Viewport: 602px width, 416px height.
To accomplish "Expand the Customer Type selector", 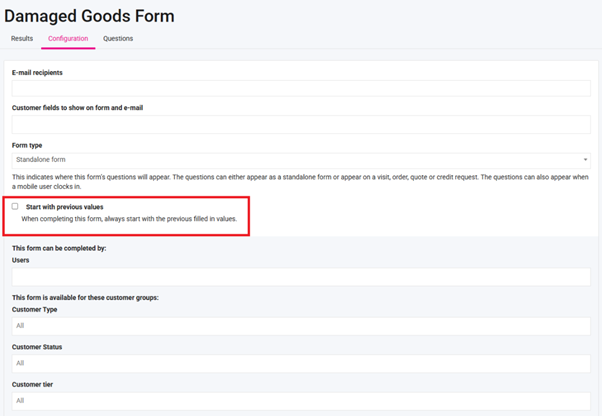I will coord(300,326).
